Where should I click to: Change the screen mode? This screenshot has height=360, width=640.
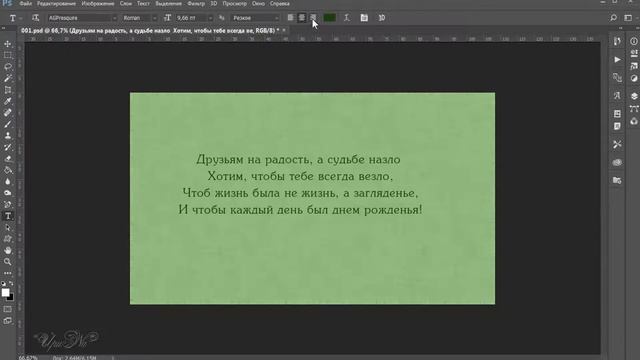point(8,321)
